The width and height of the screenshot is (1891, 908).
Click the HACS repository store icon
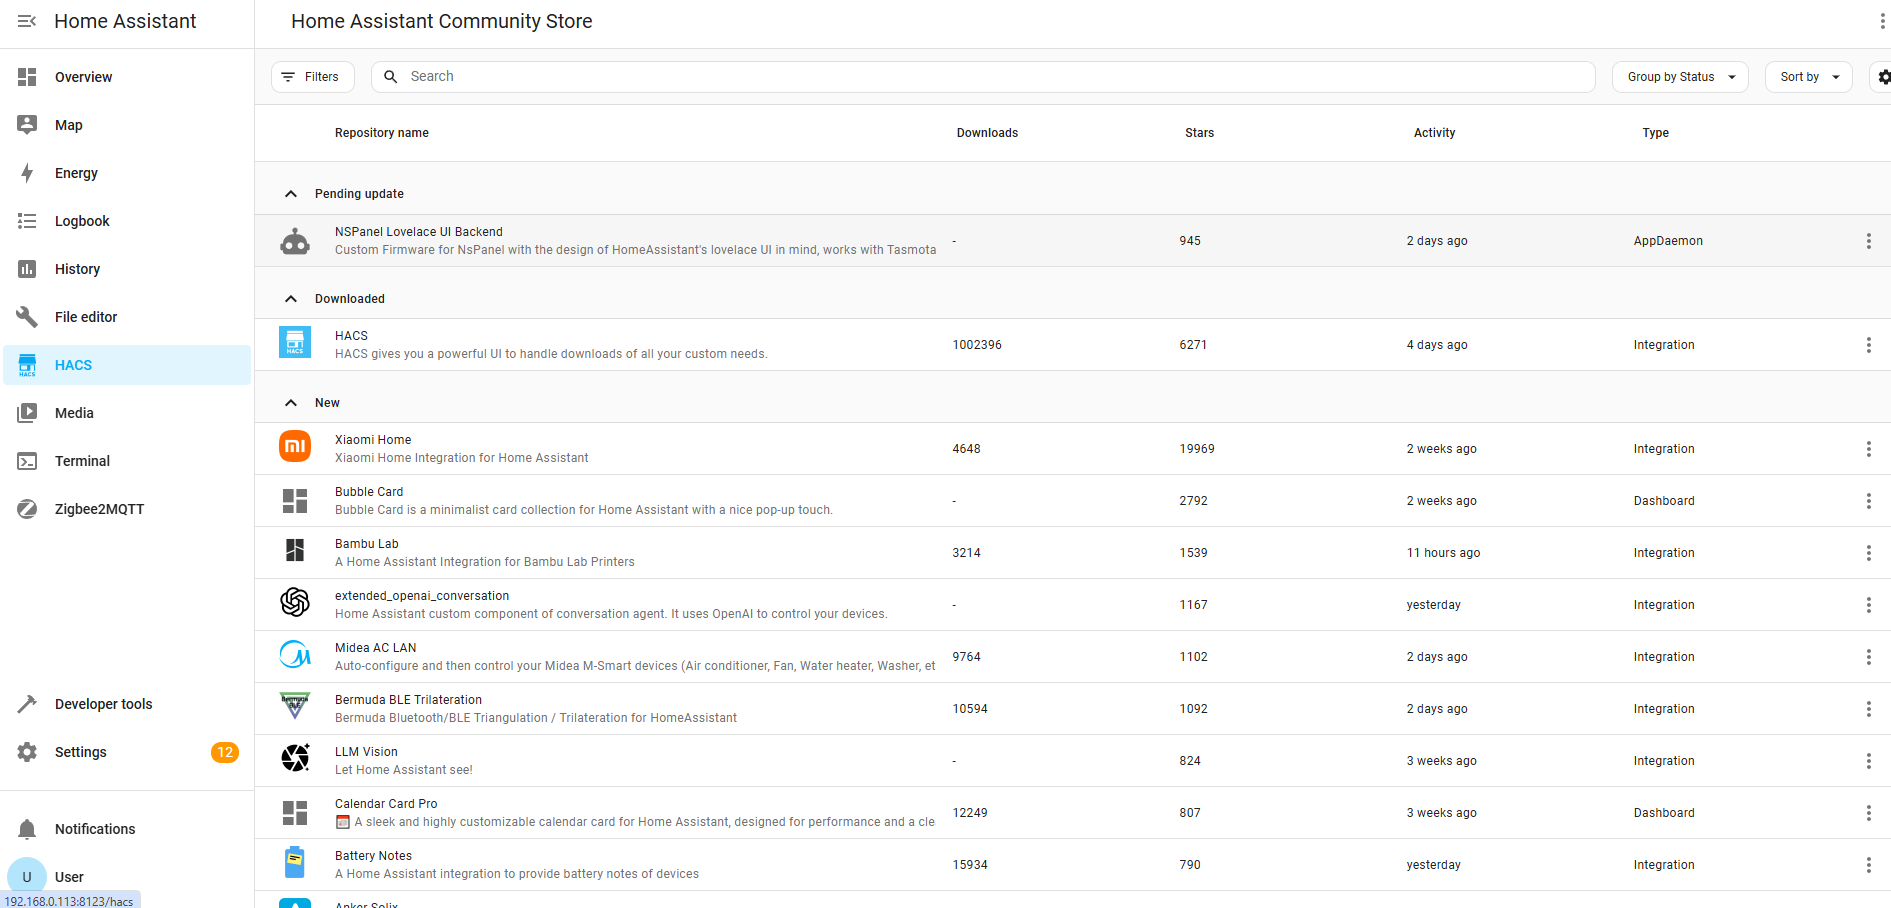point(295,342)
